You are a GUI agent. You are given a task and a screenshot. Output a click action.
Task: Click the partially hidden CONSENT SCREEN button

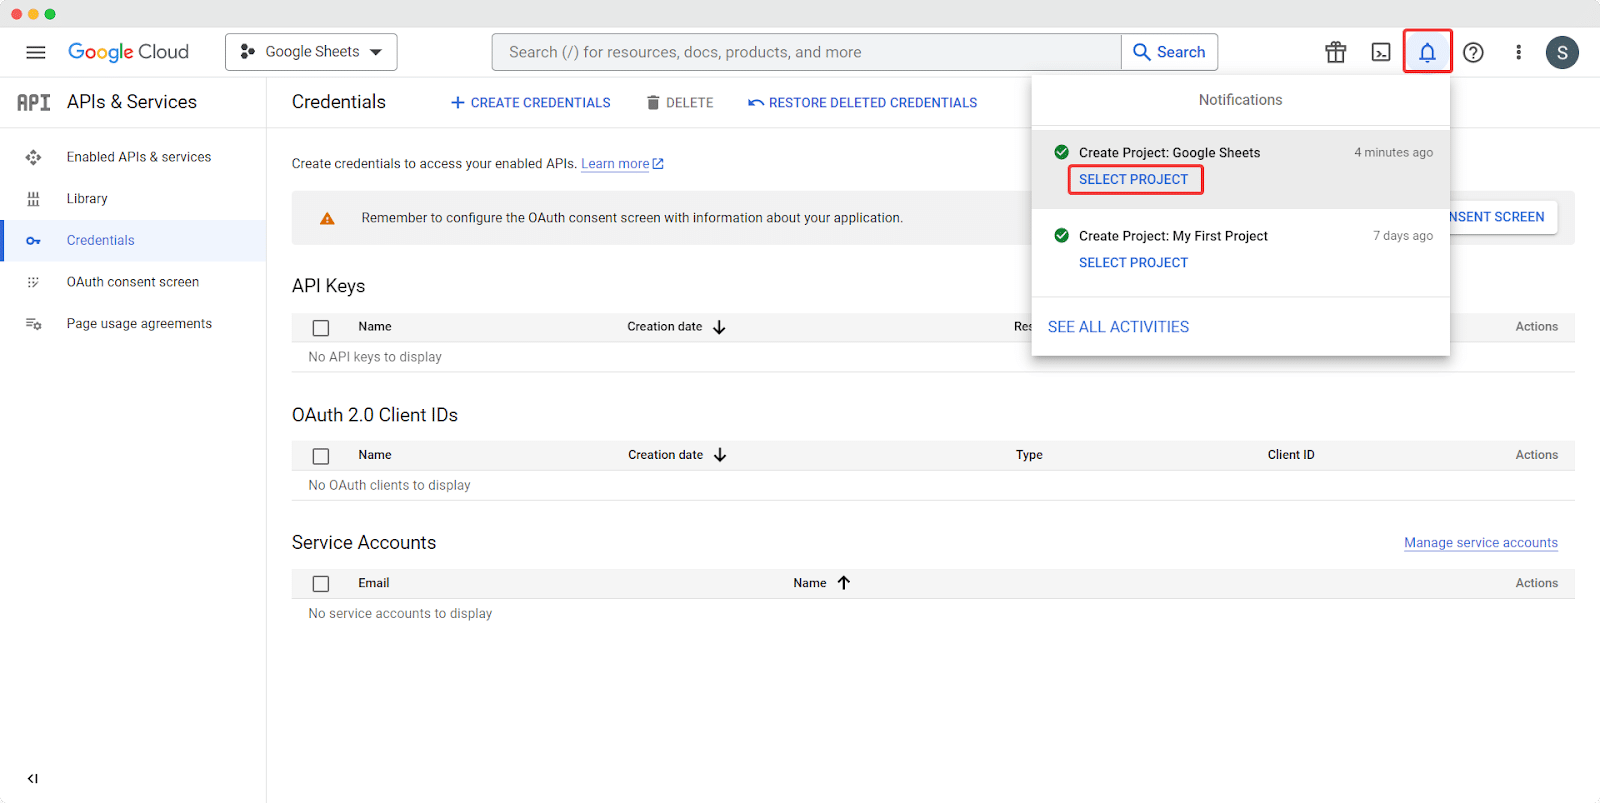point(1503,217)
